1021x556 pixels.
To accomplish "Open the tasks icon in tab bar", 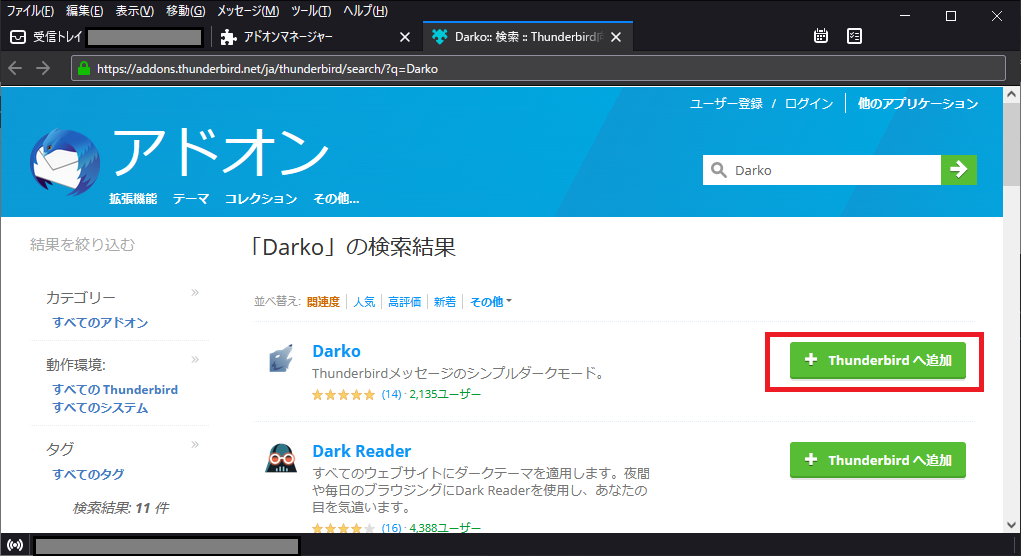I will (x=854, y=36).
